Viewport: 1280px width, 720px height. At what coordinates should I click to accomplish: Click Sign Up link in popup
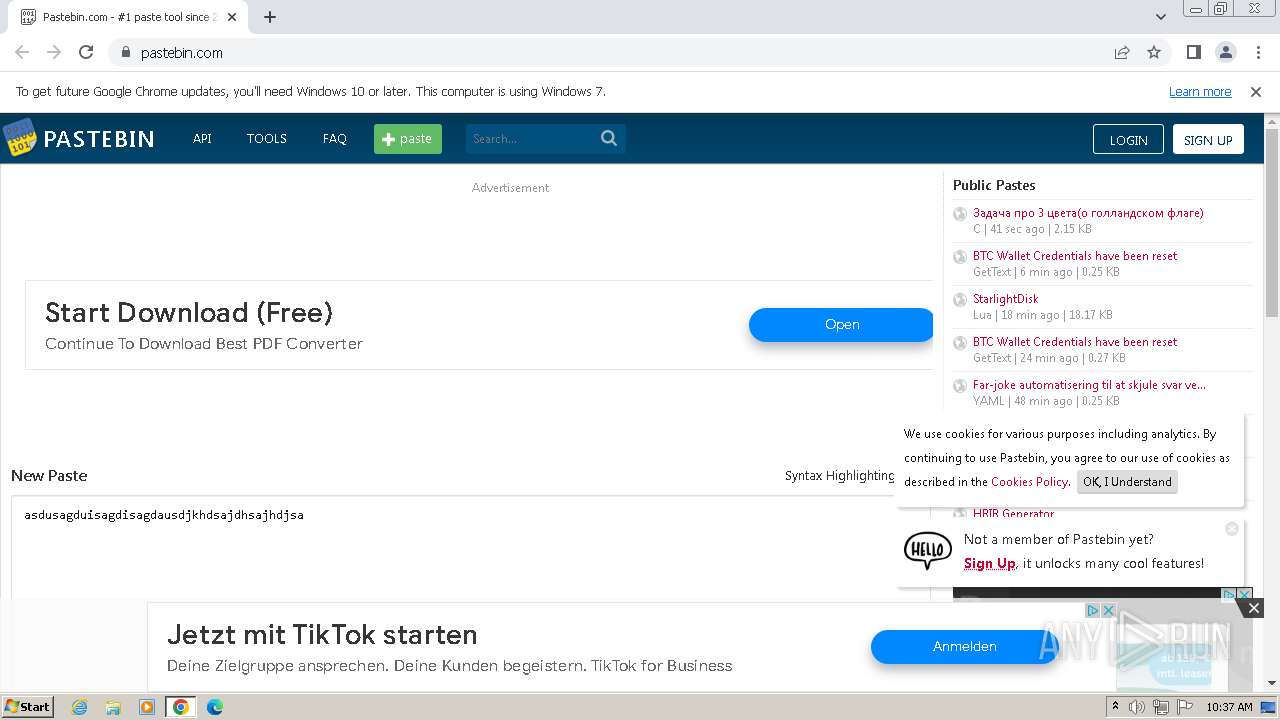(x=990, y=563)
